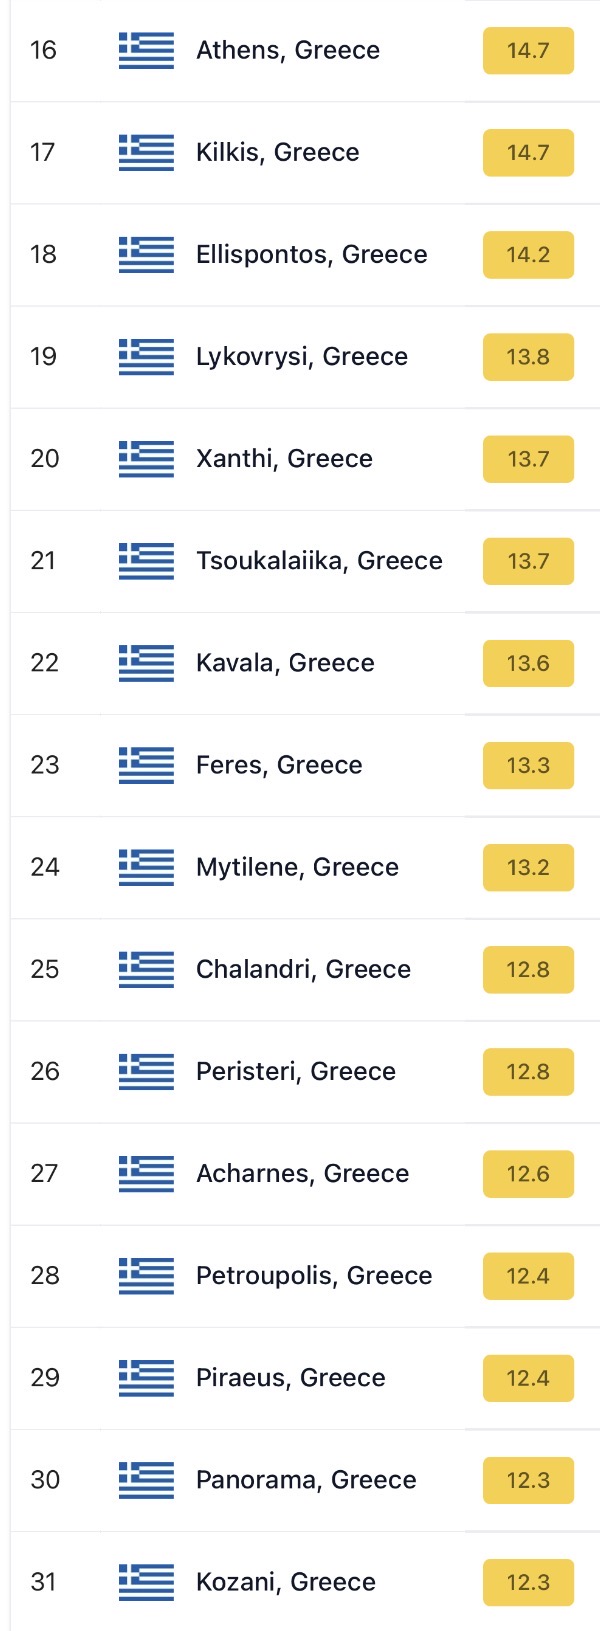Click rank number 22 in the list
The image size is (600, 1631).
[45, 662]
